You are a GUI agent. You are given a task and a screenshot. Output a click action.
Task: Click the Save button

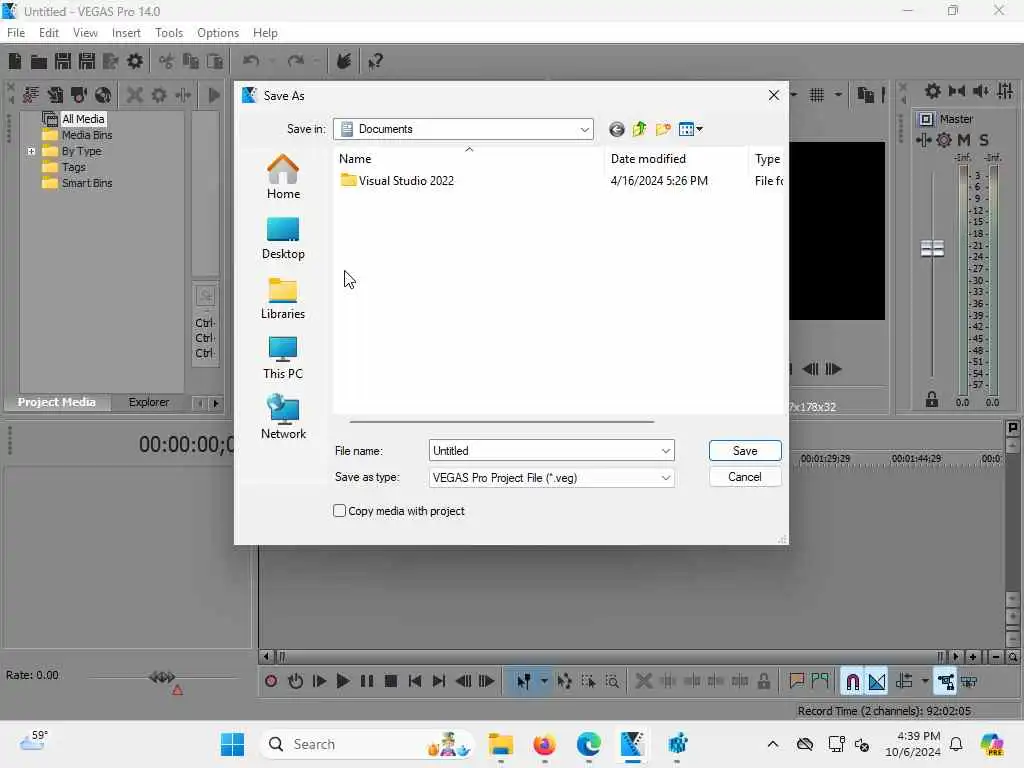(744, 451)
